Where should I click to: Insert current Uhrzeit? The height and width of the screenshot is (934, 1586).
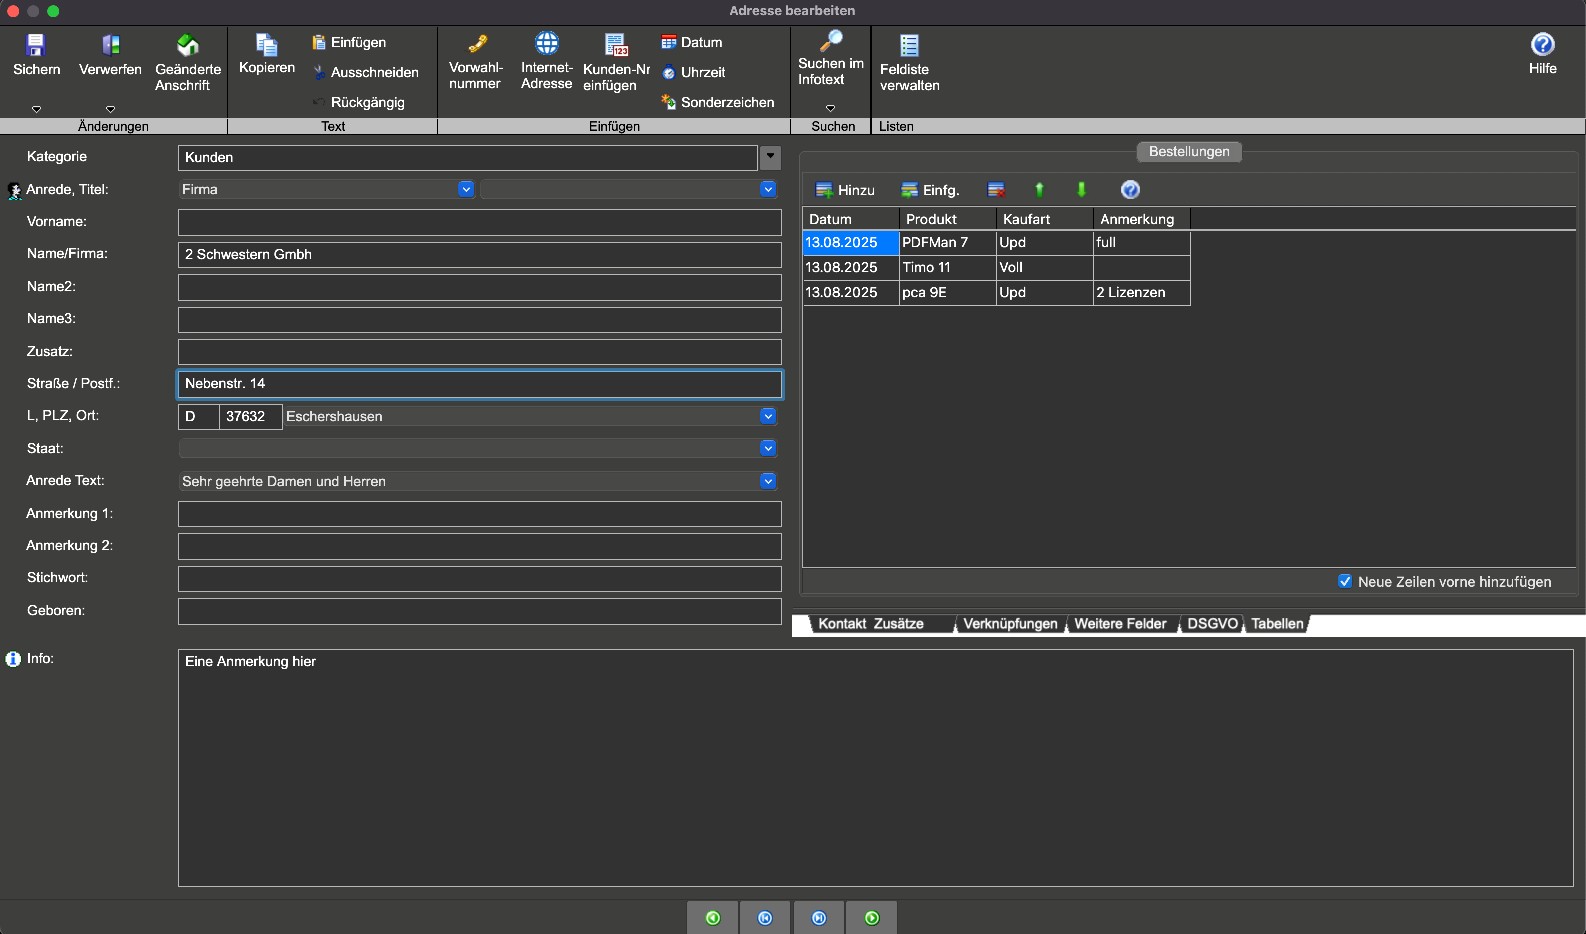(x=693, y=72)
